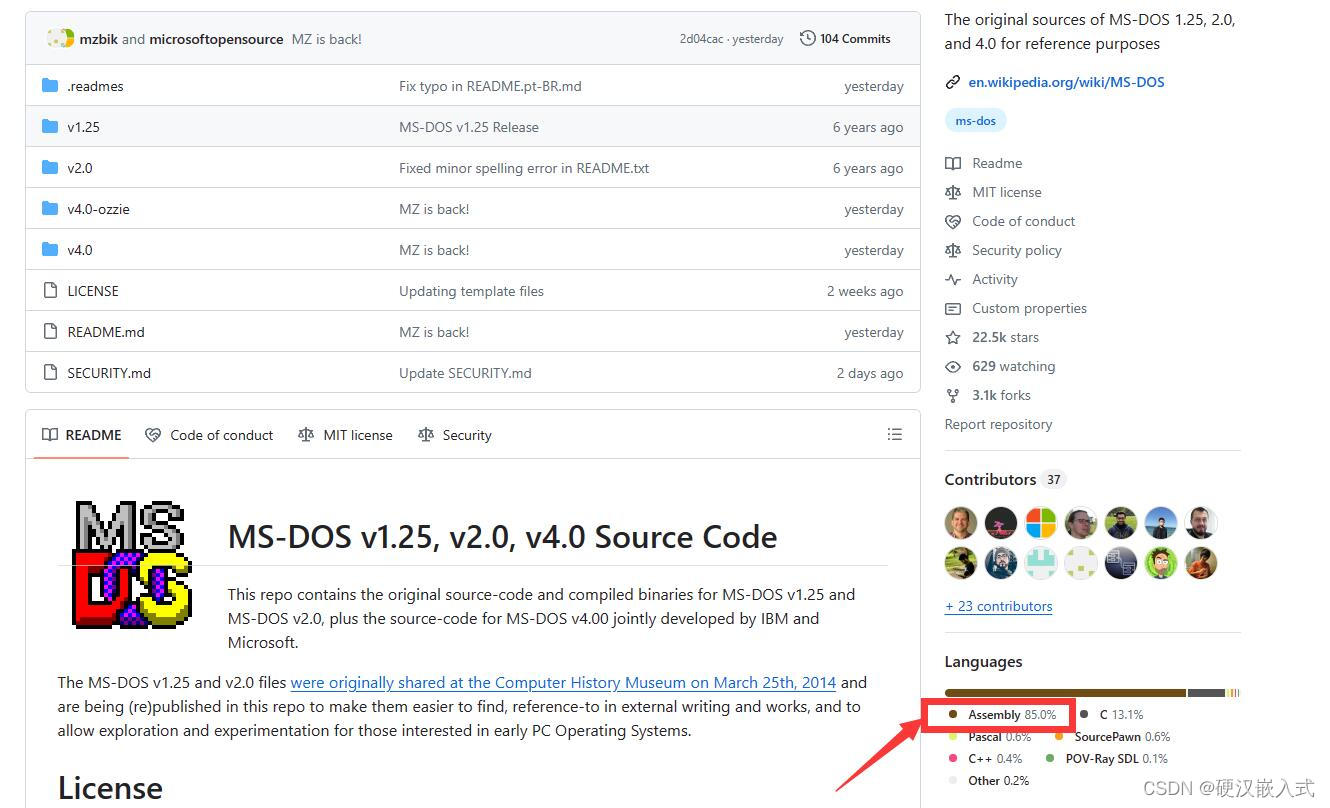The image size is (1330, 808).
Task: Click the C segment of the language bar
Action: pyautogui.click(x=1206, y=692)
